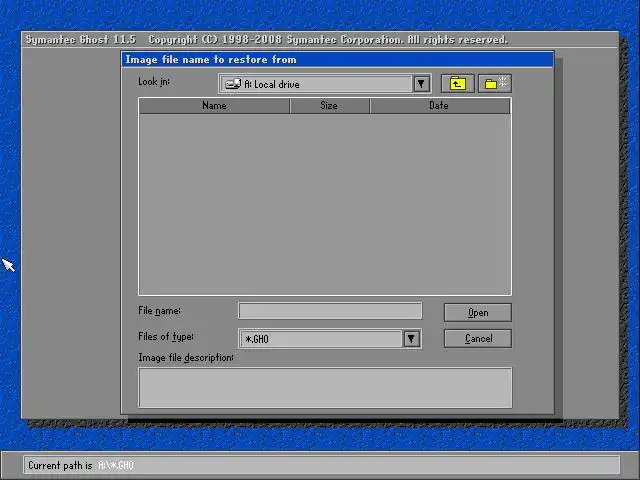The height and width of the screenshot is (480, 640).
Task: Click the Symantec Ghost 11.5 title text
Action: click(80, 40)
